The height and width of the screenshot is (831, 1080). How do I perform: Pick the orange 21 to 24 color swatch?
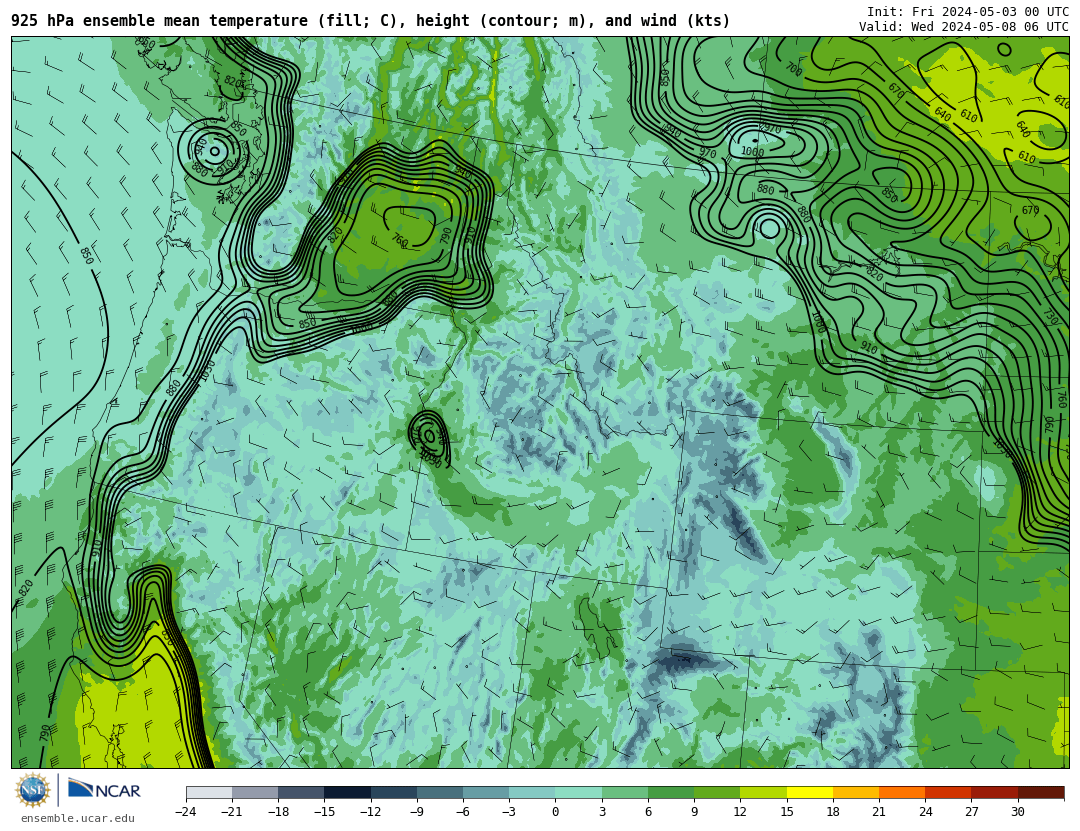point(902,792)
